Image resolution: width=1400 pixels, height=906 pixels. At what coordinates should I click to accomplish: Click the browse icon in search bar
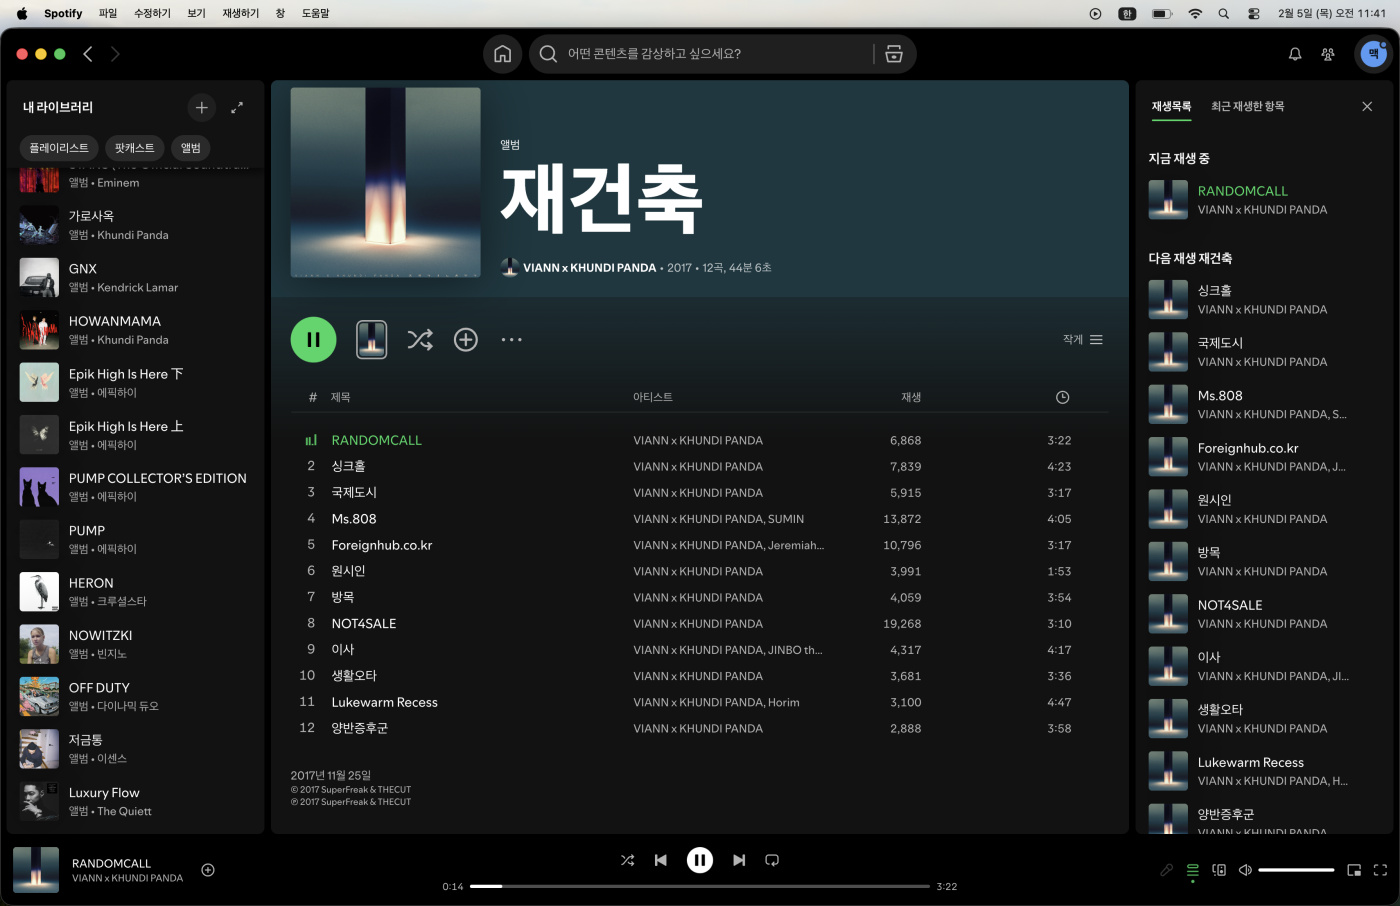tap(894, 54)
